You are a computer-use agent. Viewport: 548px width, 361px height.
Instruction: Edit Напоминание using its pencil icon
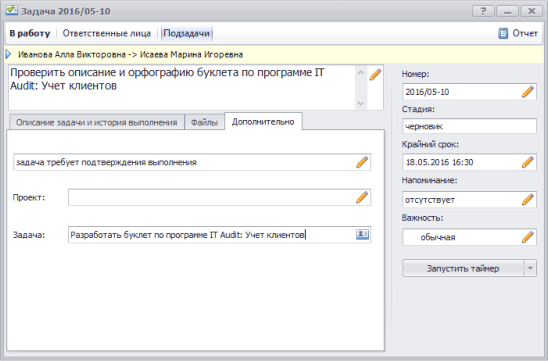[528, 200]
